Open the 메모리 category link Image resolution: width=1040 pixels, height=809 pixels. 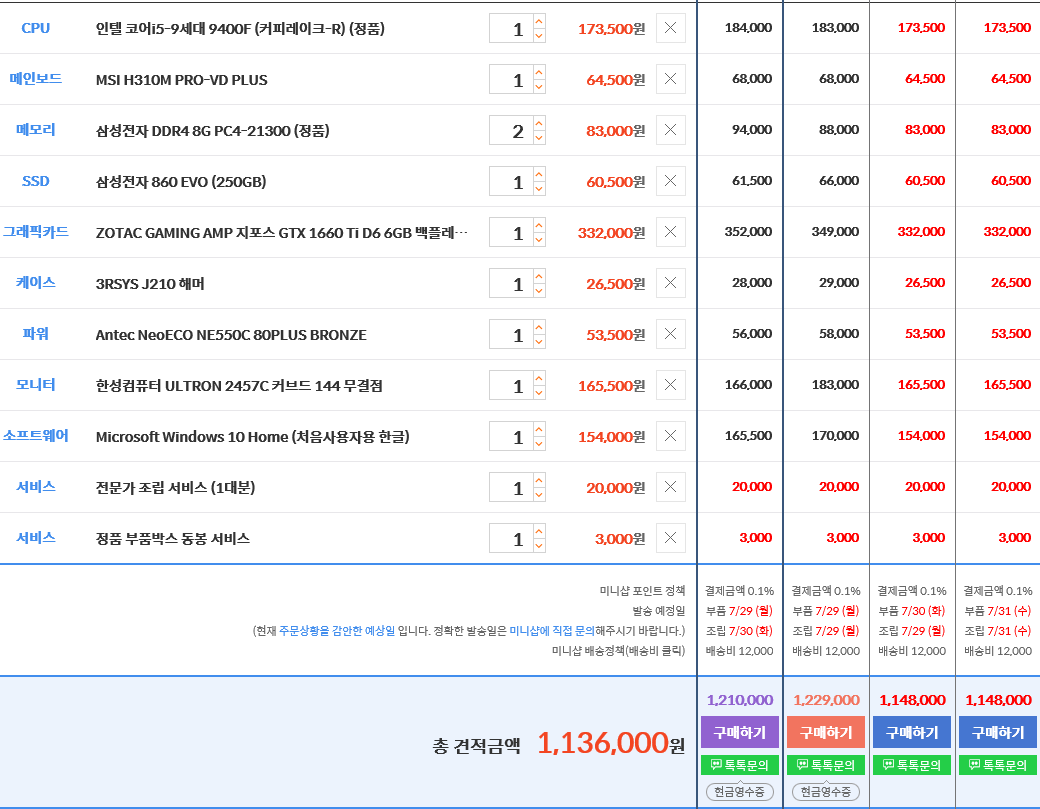(36, 129)
